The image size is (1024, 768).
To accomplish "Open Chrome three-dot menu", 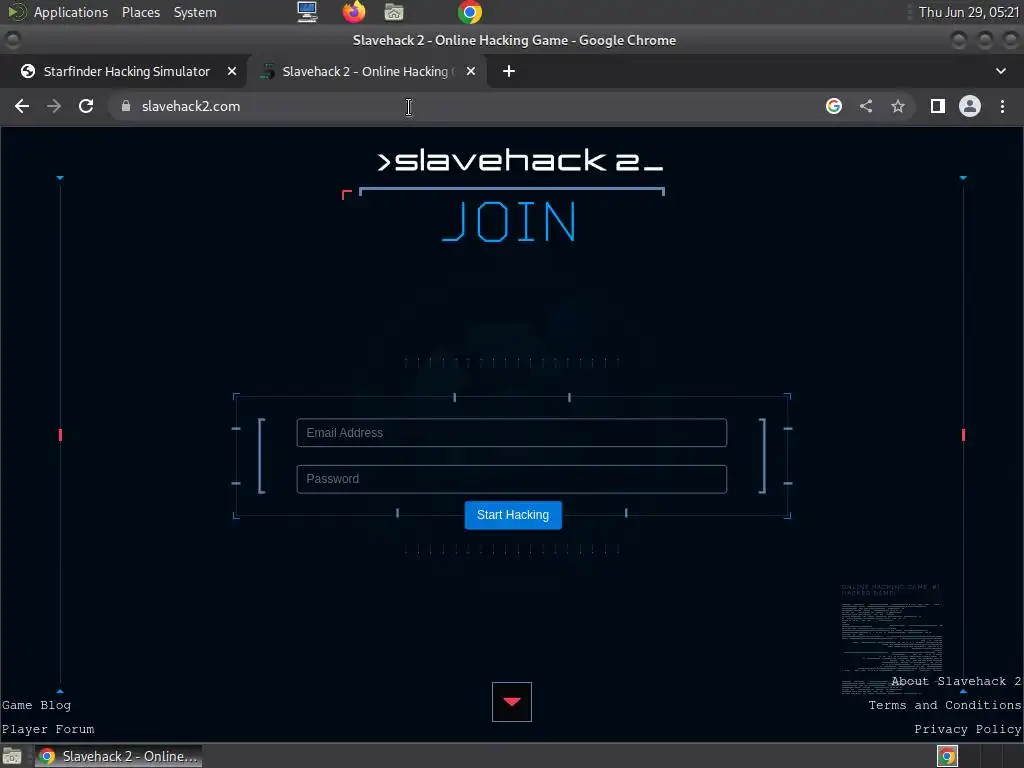I will pyautogui.click(x=1002, y=106).
